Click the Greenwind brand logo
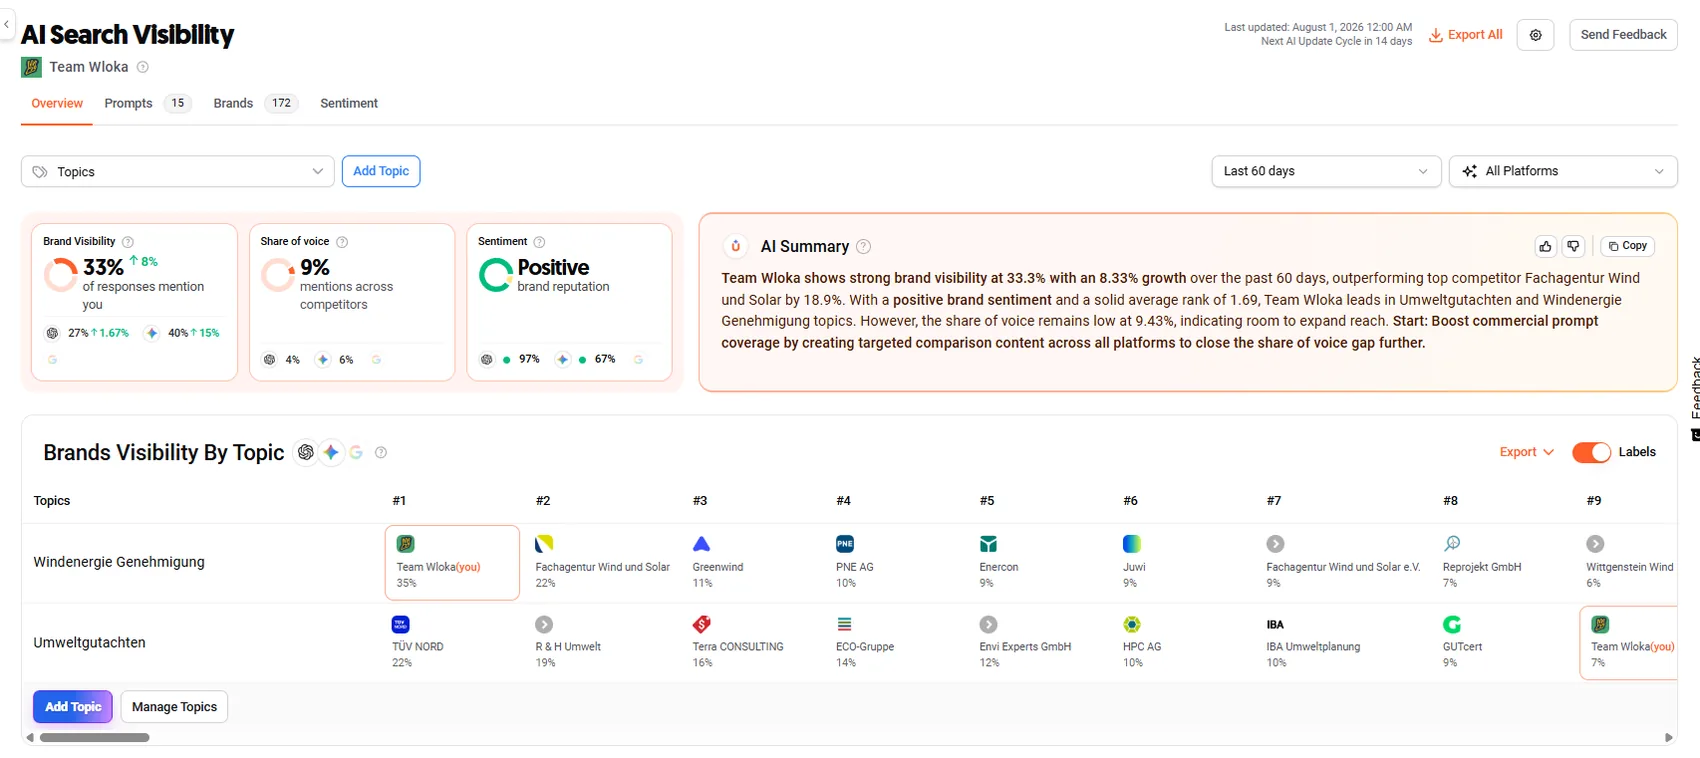Image resolution: width=1700 pixels, height=758 pixels. (x=701, y=544)
